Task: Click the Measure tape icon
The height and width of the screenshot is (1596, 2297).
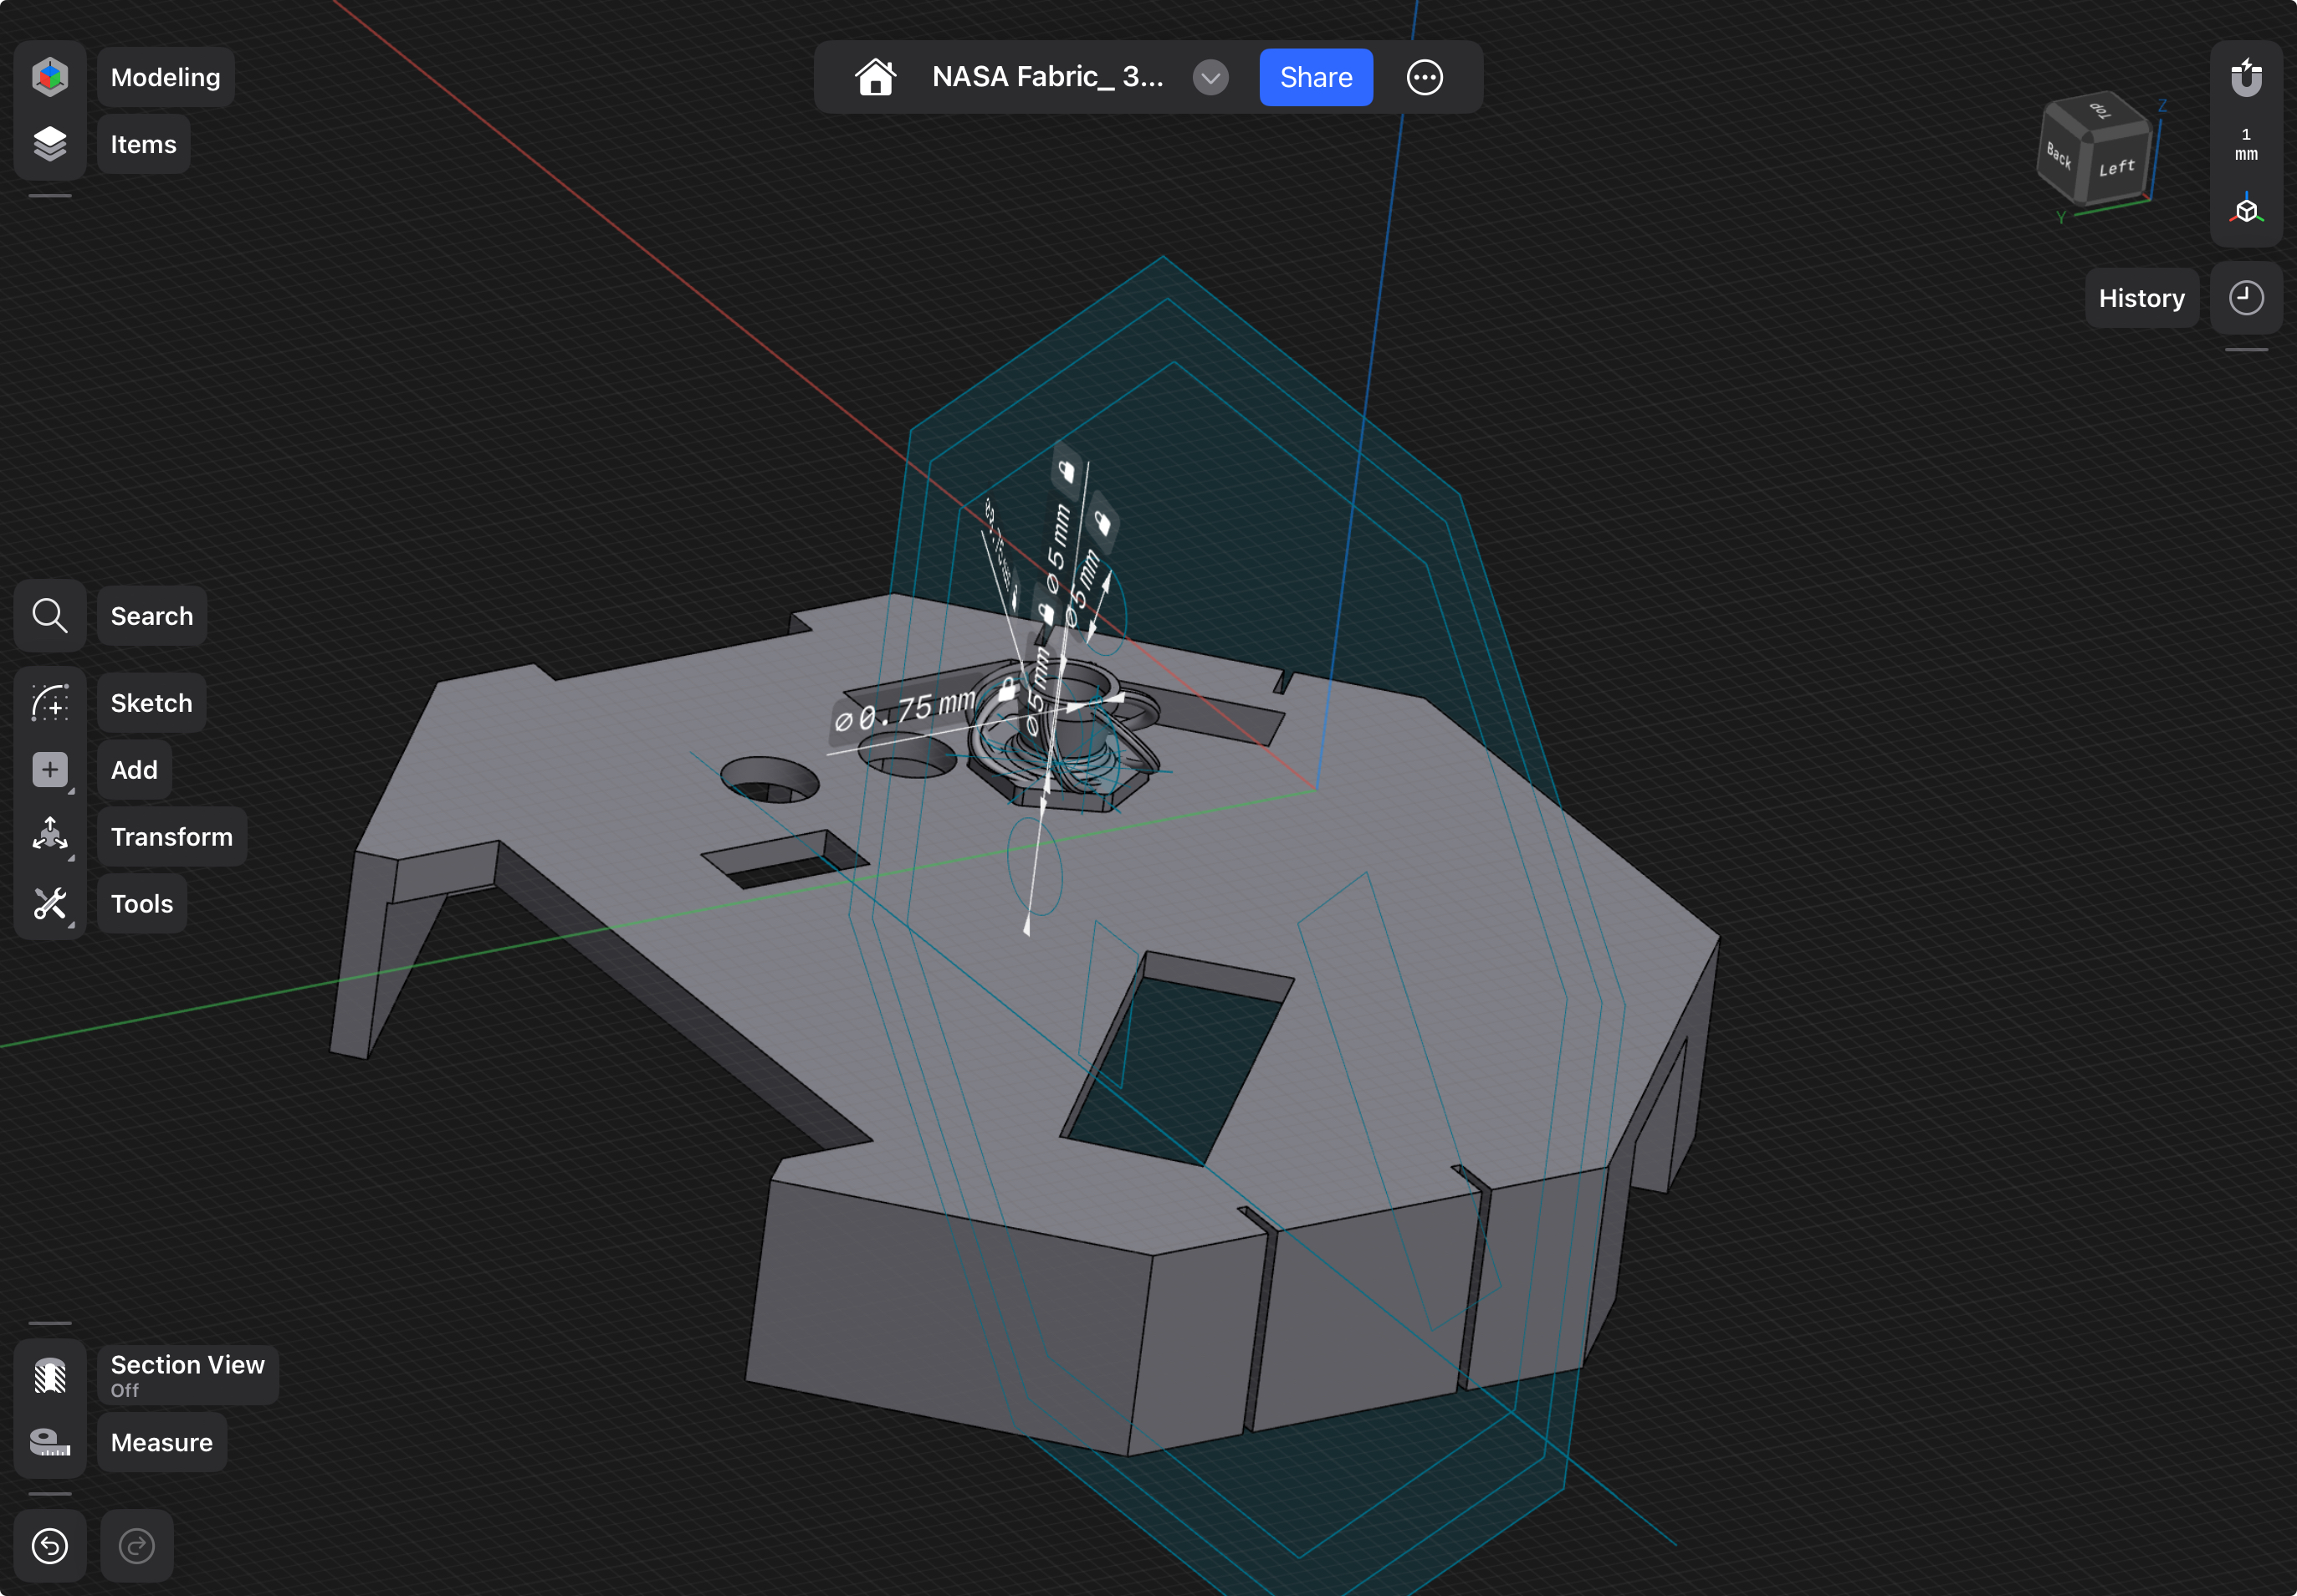Action: coord(49,1442)
